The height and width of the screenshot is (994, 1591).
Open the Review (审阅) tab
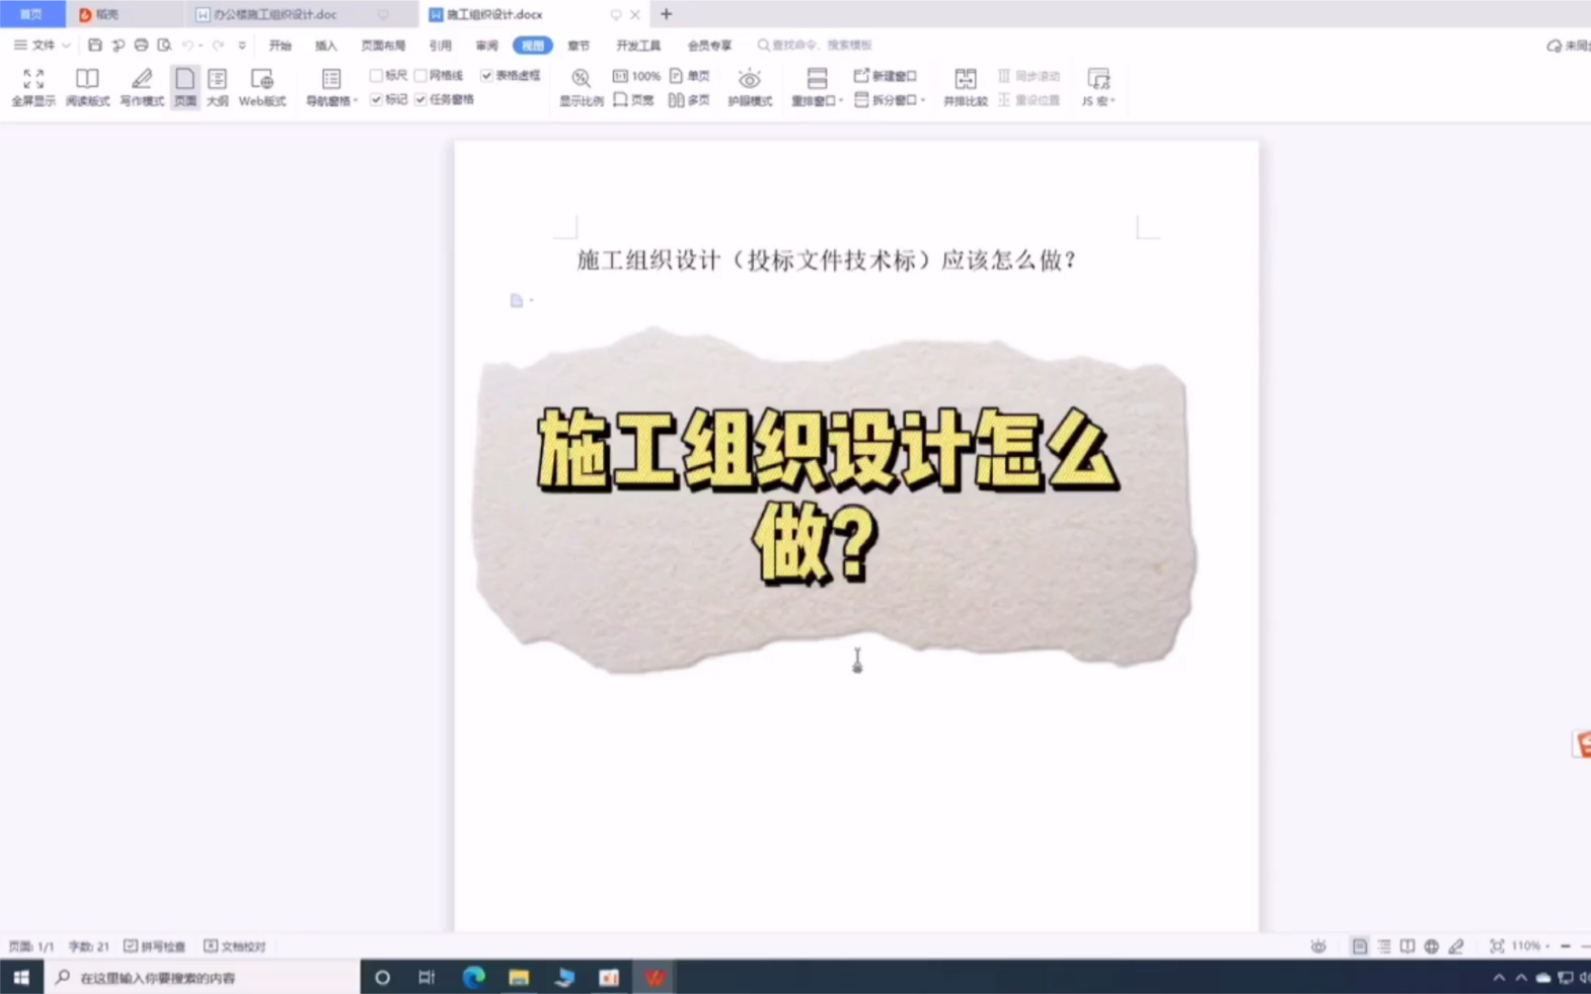point(487,45)
